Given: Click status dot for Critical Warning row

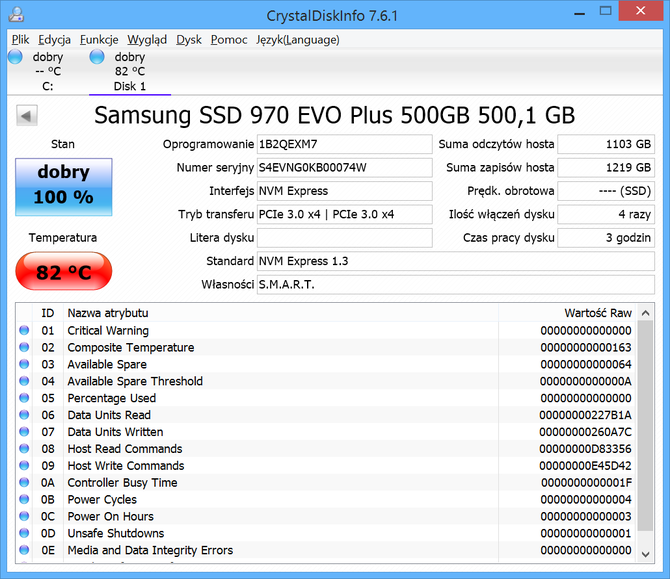Looking at the screenshot, I should pos(24,330).
